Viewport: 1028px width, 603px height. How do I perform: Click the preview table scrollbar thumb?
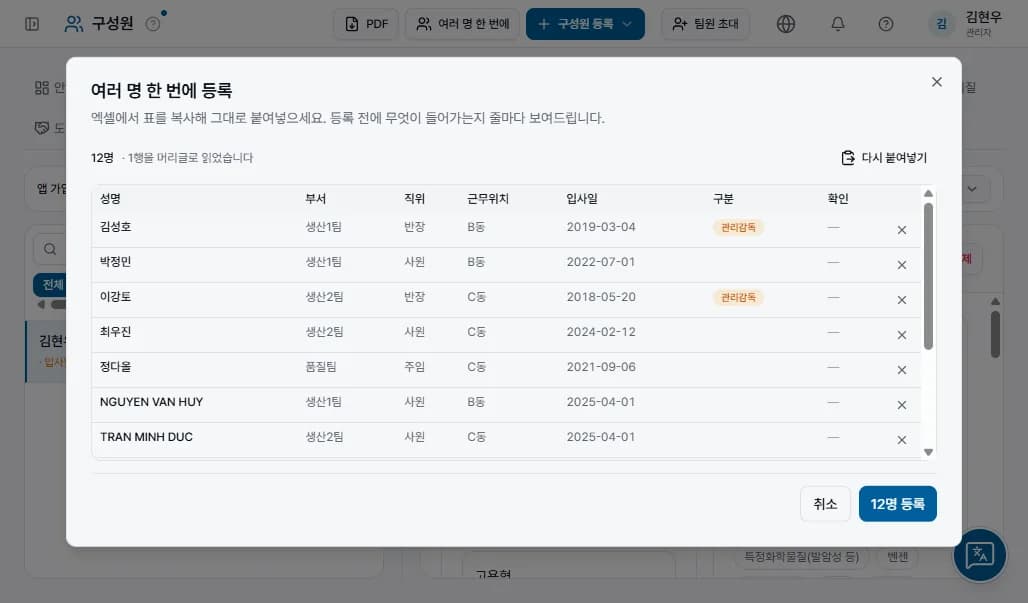click(x=928, y=276)
